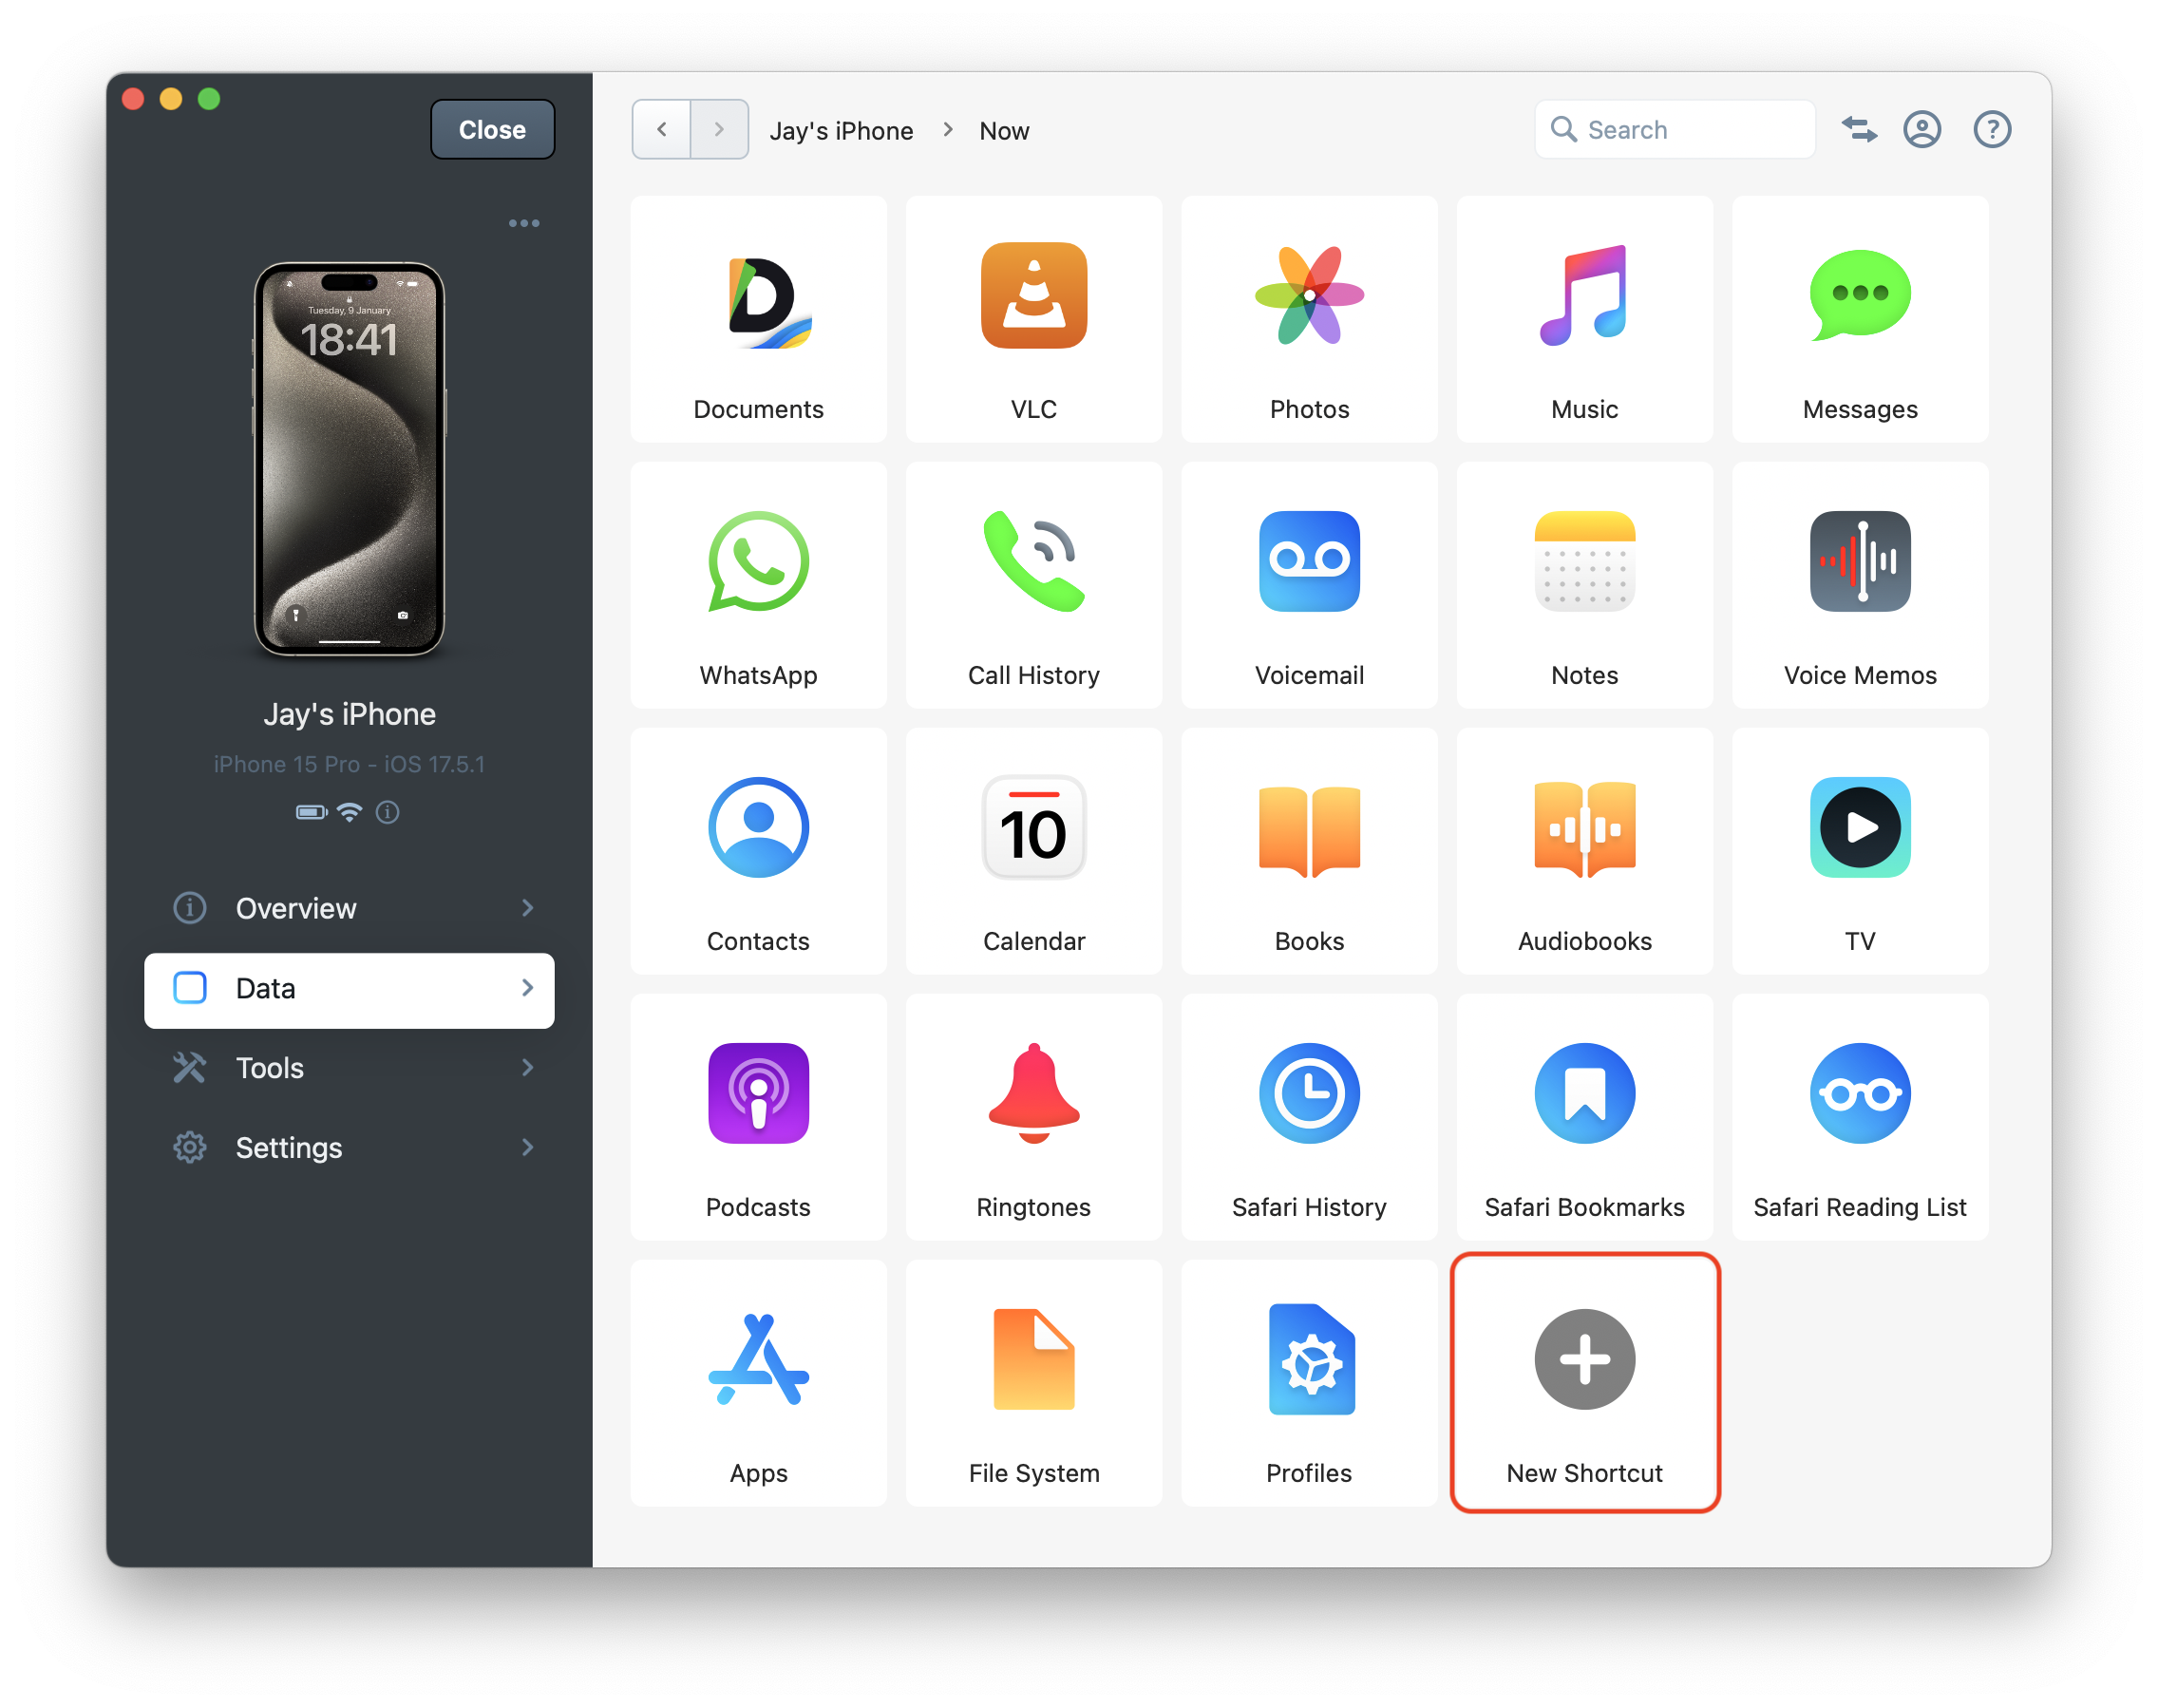2158x1708 pixels.
Task: Open the Call History tile
Action: coord(1033,585)
